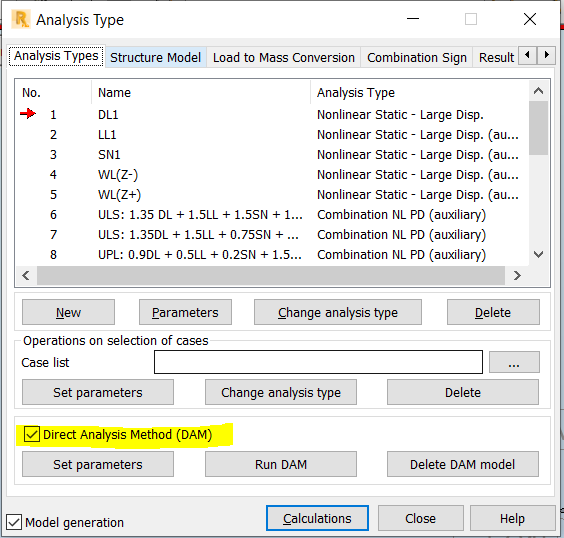Click the list scroll-down arrow

(x=538, y=255)
